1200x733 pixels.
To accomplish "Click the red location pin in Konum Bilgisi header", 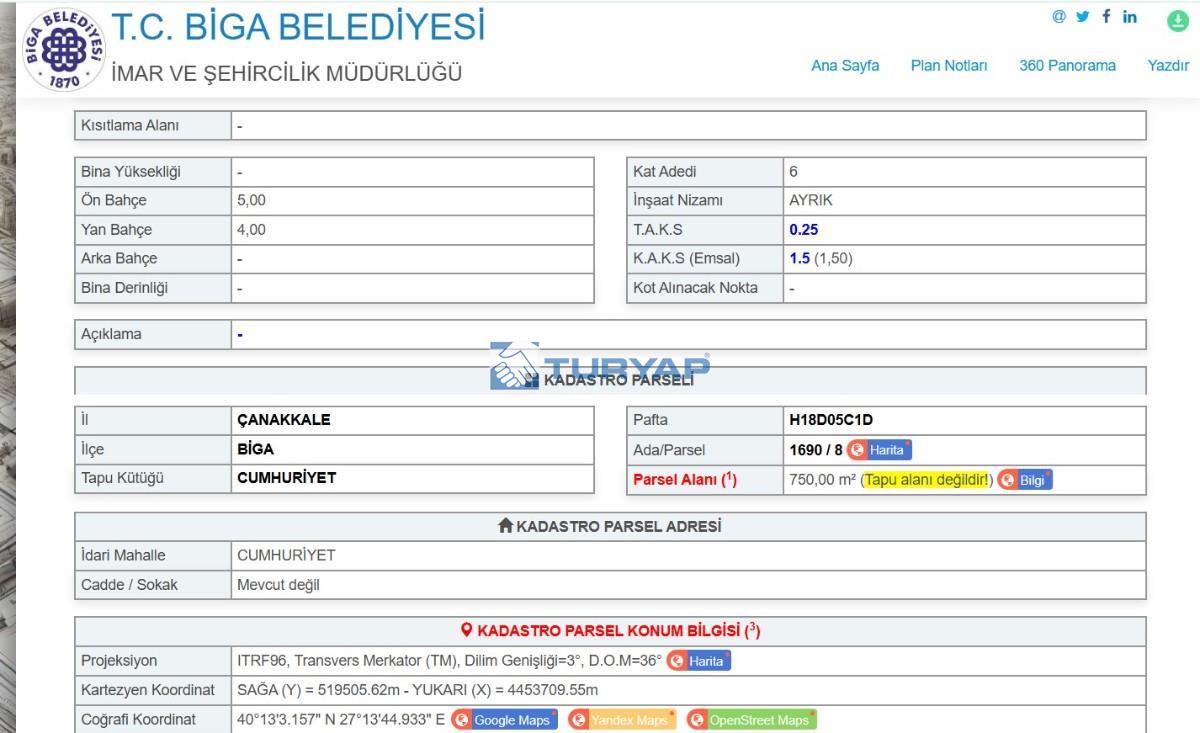I will [466, 631].
